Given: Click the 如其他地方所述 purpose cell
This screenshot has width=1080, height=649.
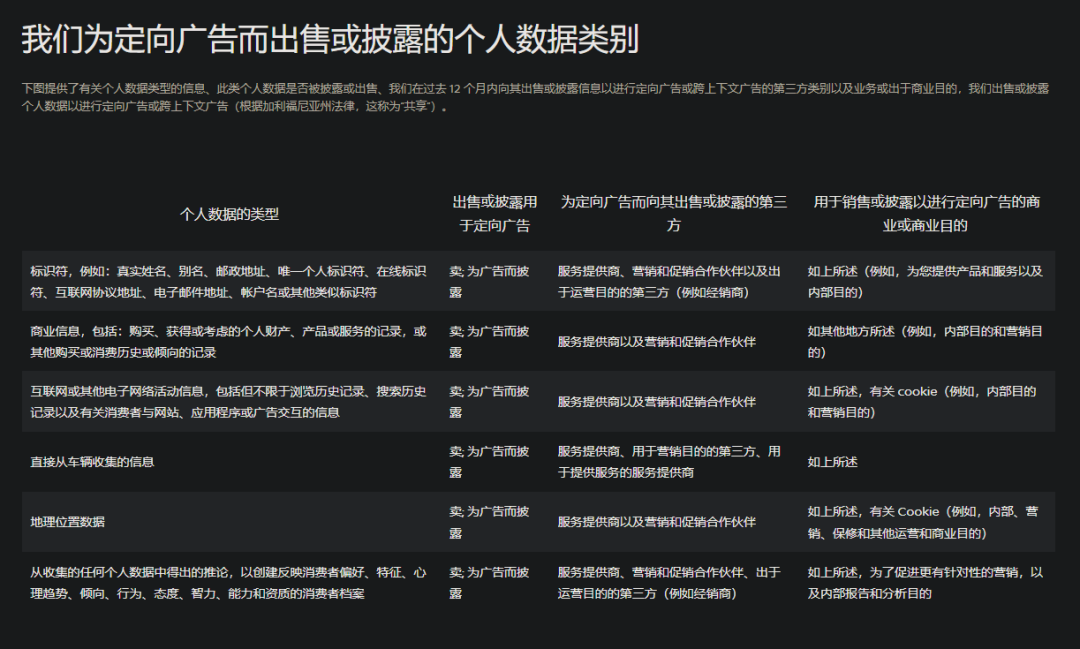Looking at the screenshot, I should tap(925, 342).
